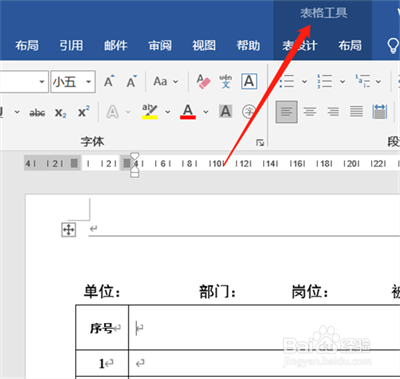Image resolution: width=400 pixels, height=379 pixels.
Task: Expand numbering style dropdown
Action: pos(342,81)
